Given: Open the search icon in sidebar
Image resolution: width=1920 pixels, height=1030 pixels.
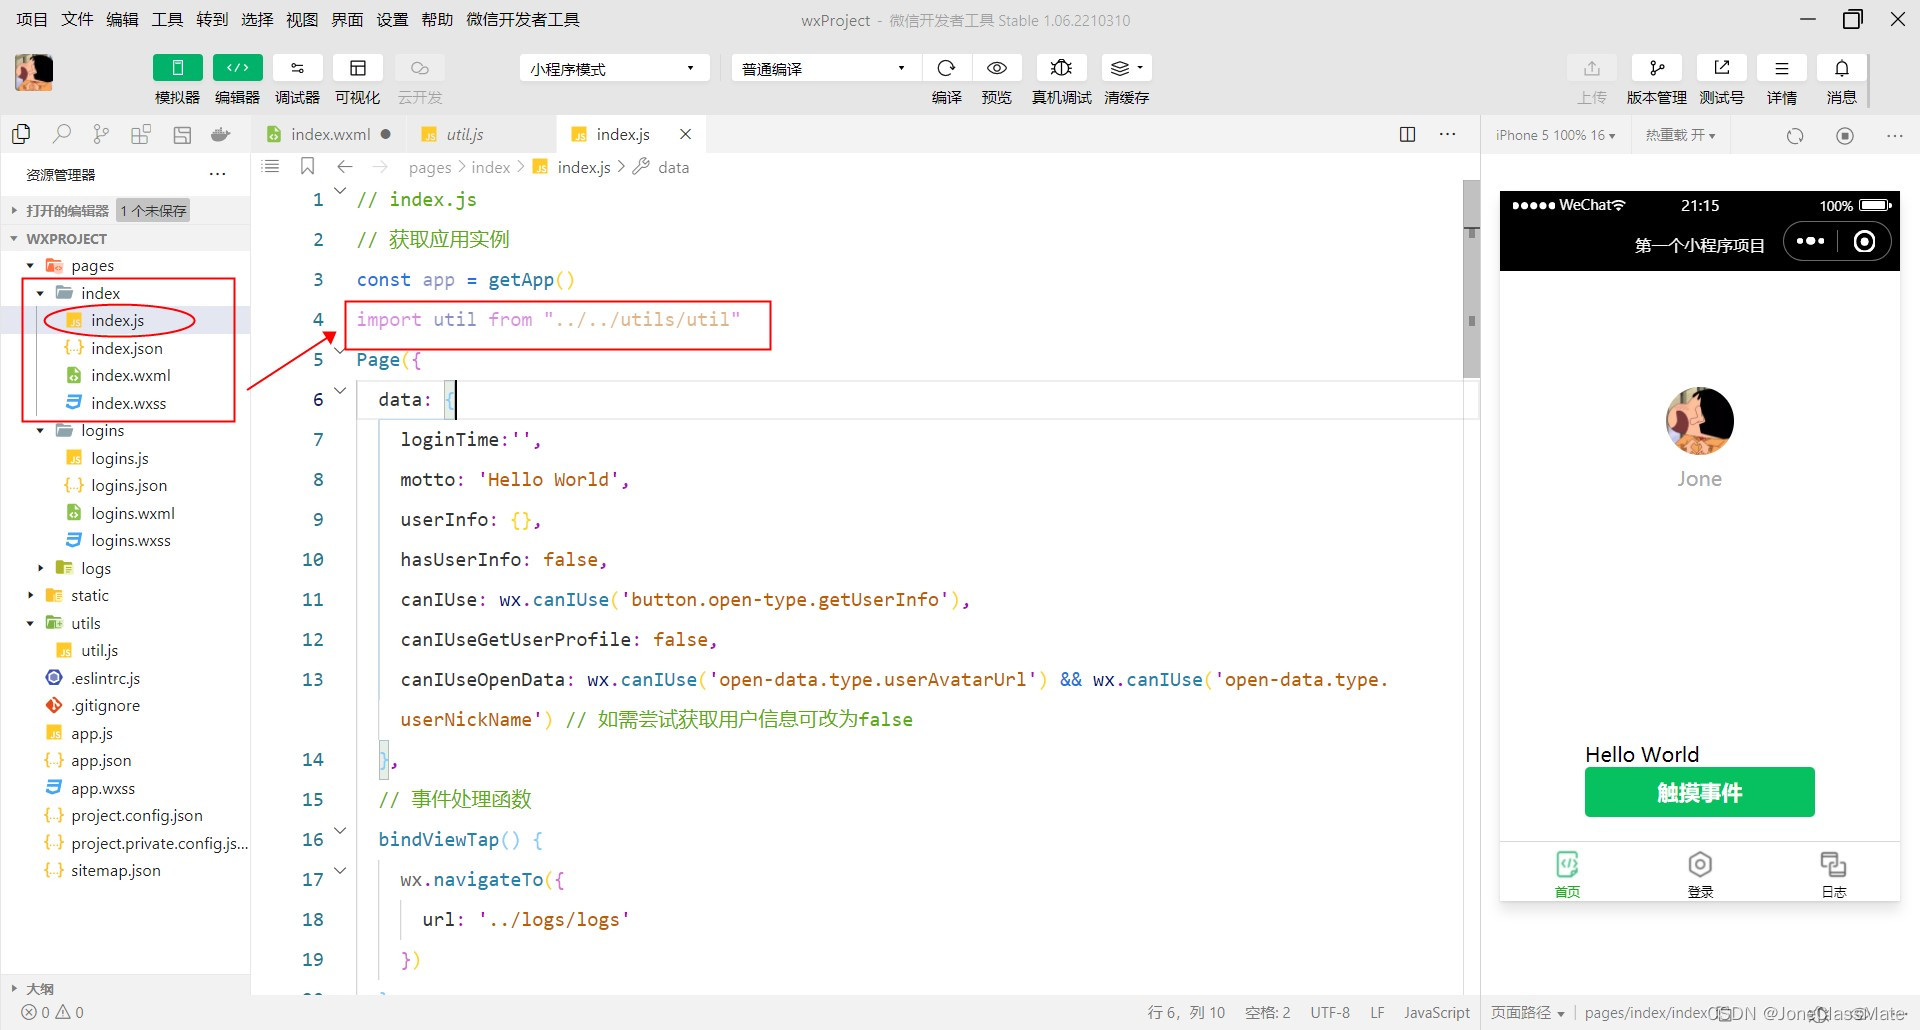Looking at the screenshot, I should tap(62, 134).
